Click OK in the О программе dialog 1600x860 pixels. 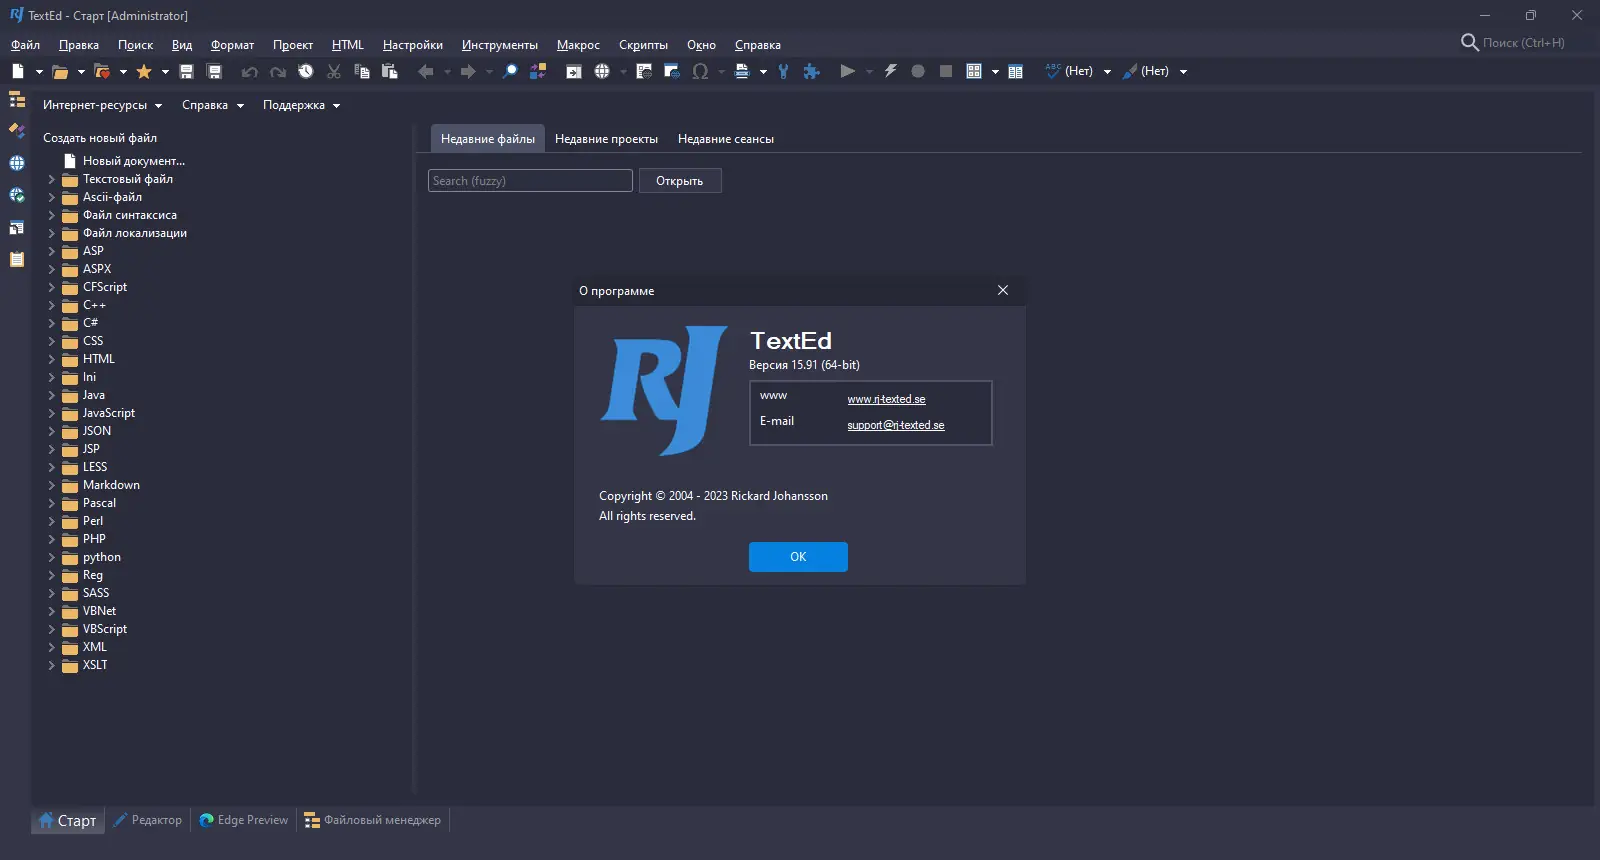(x=798, y=557)
